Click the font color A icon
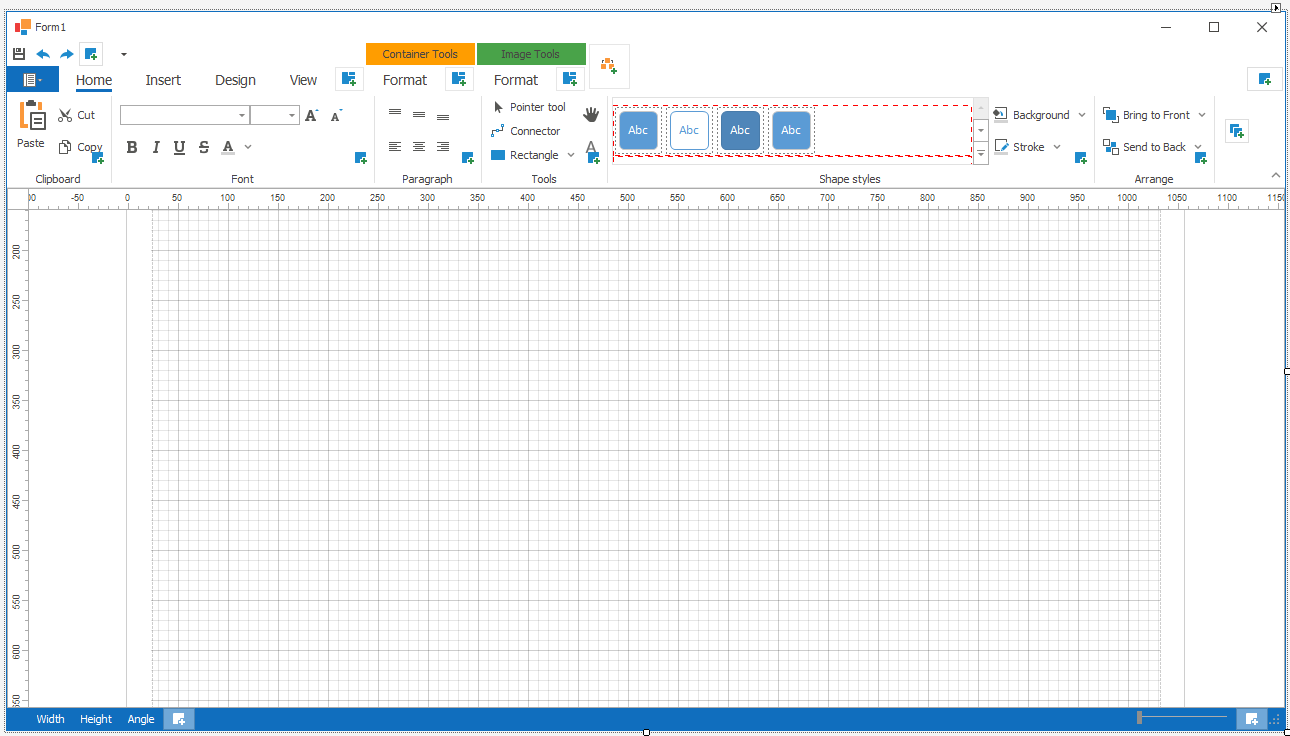The width and height of the screenshot is (1290, 736). tap(228, 147)
